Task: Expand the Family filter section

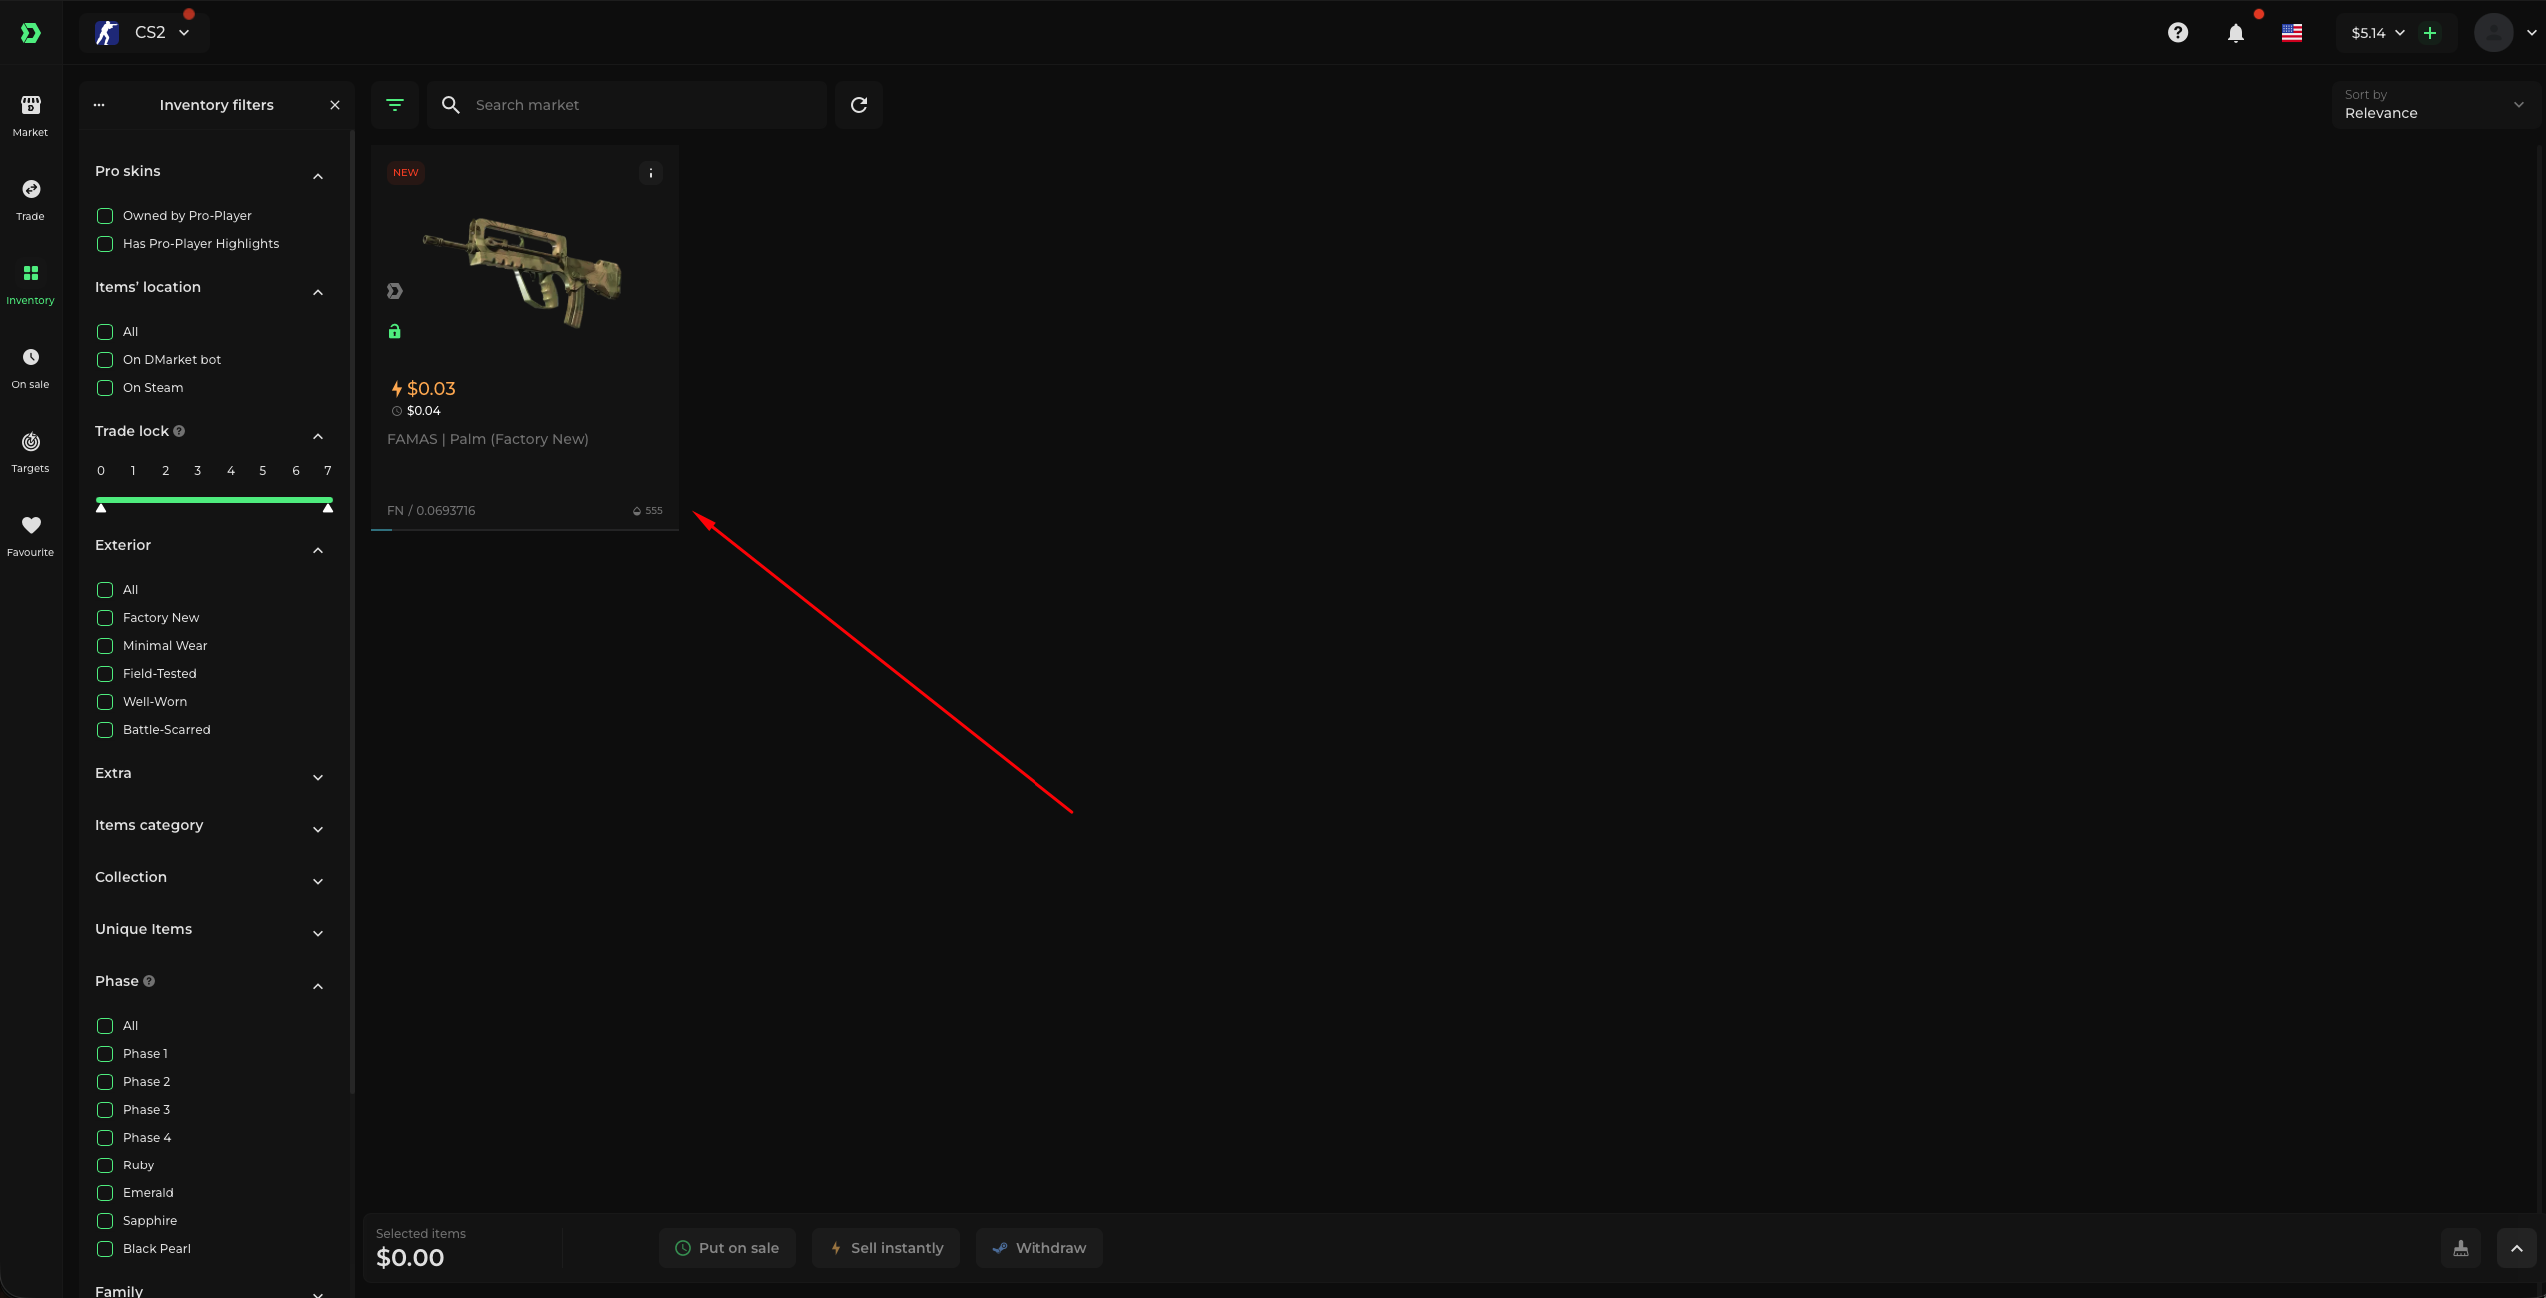Action: pos(318,1293)
